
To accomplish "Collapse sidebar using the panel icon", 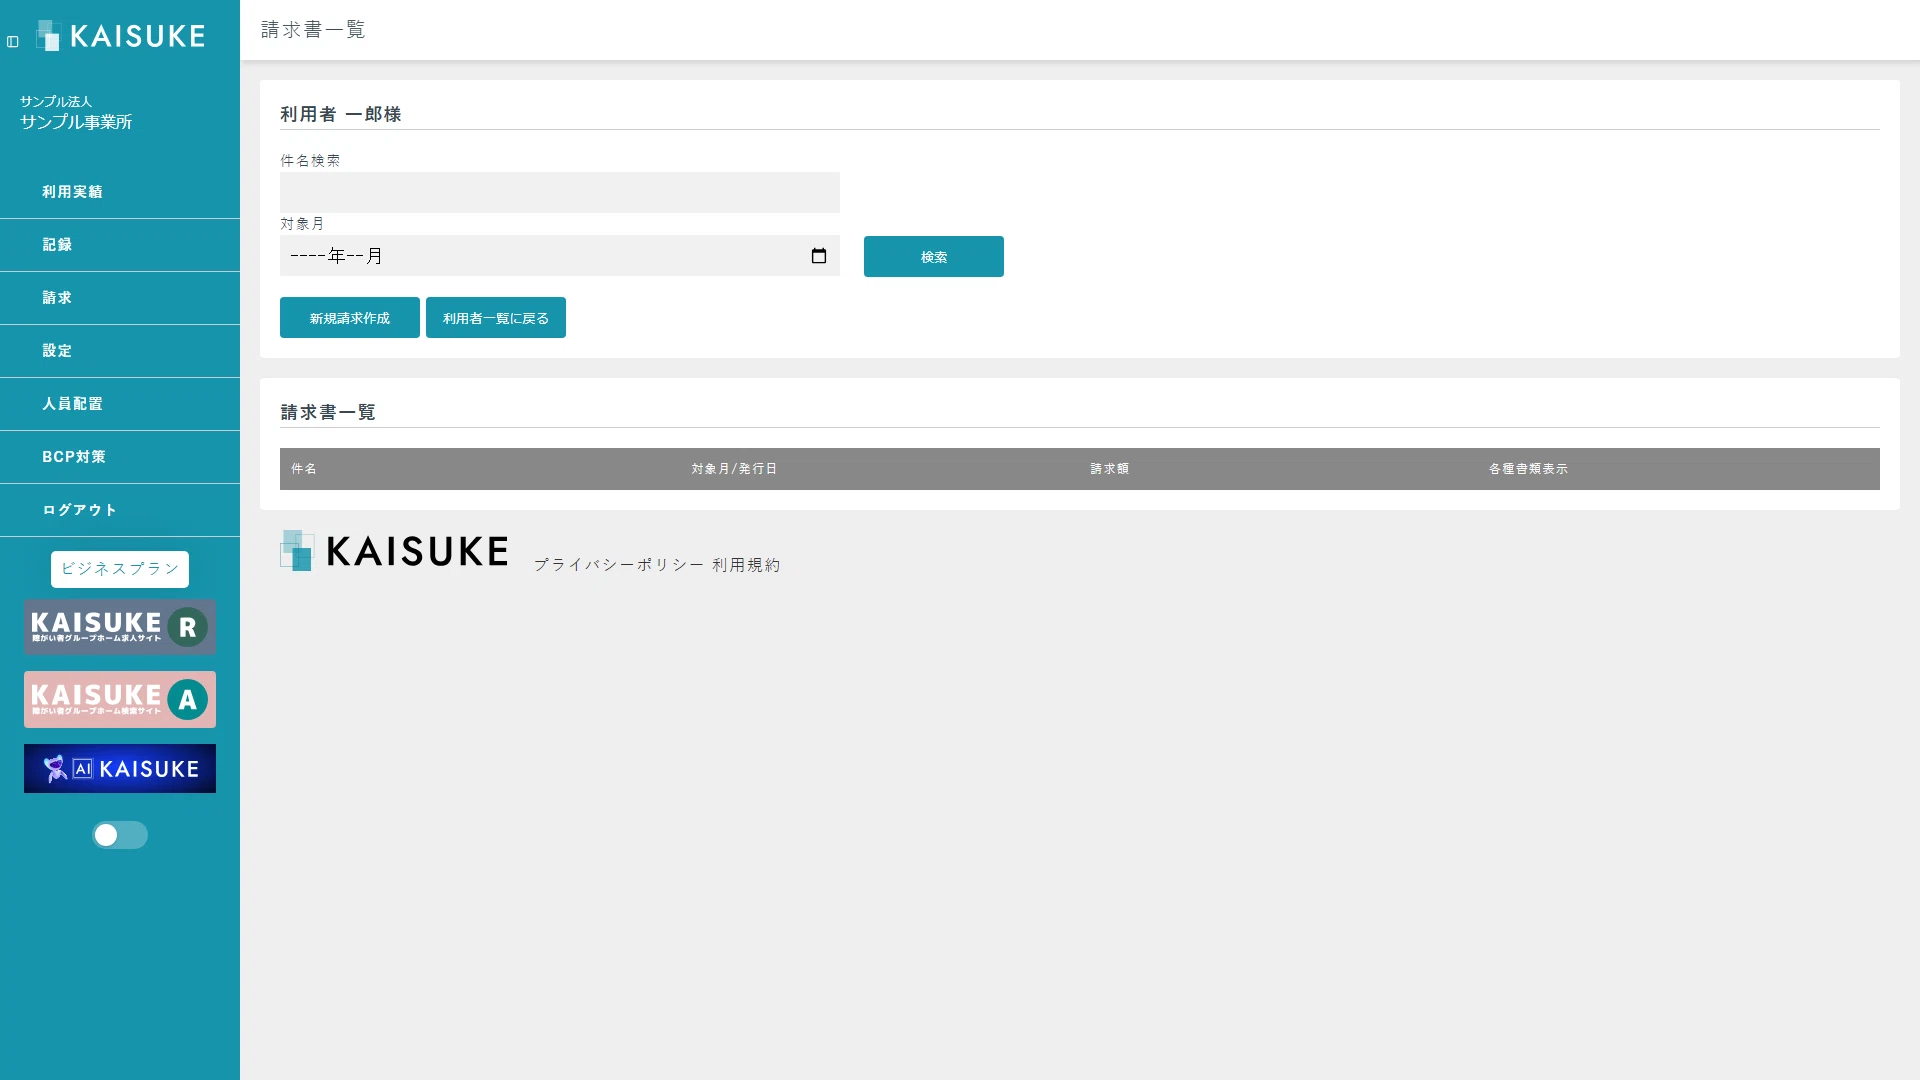I will coord(13,42).
